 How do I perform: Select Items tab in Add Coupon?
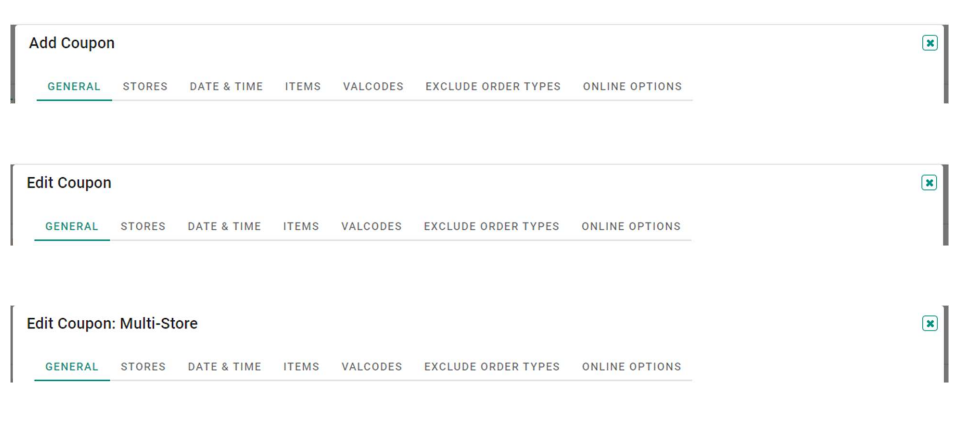pyautogui.click(x=303, y=87)
